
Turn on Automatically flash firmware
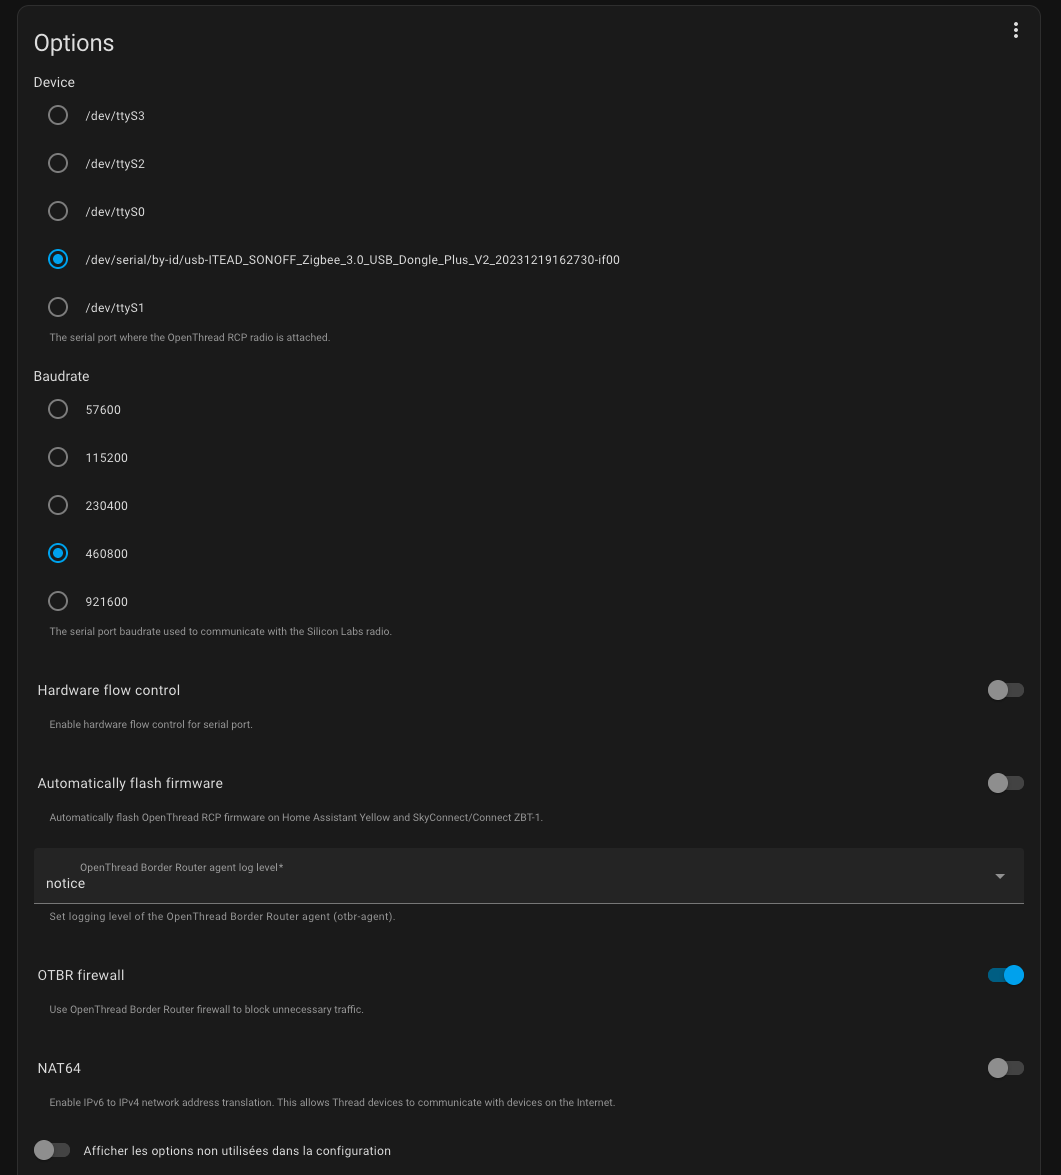coord(1005,783)
